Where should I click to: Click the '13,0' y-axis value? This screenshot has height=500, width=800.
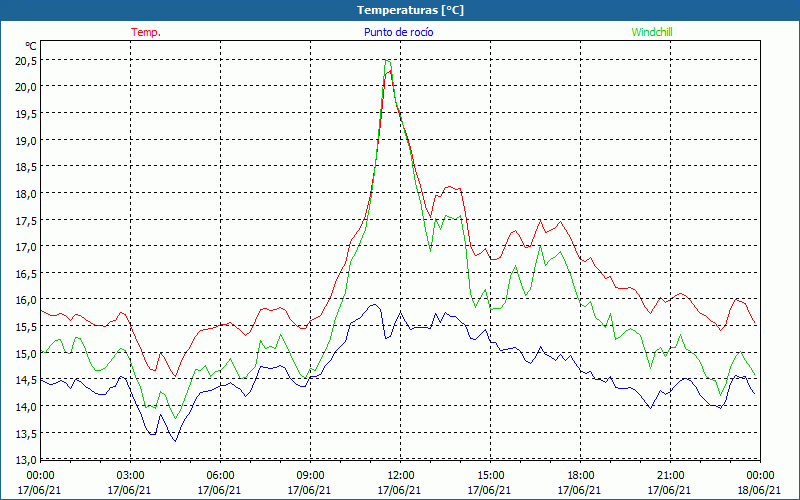pos(26,460)
